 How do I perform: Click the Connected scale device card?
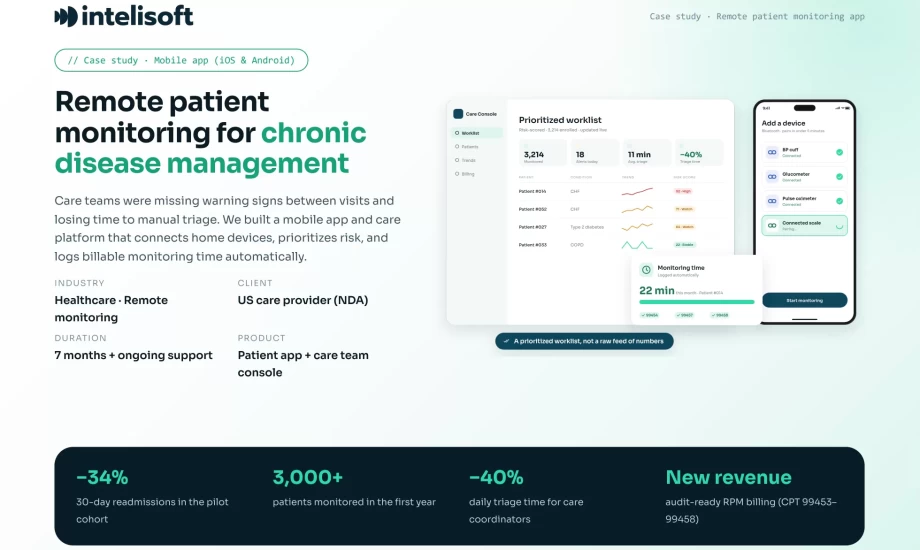(x=804, y=225)
